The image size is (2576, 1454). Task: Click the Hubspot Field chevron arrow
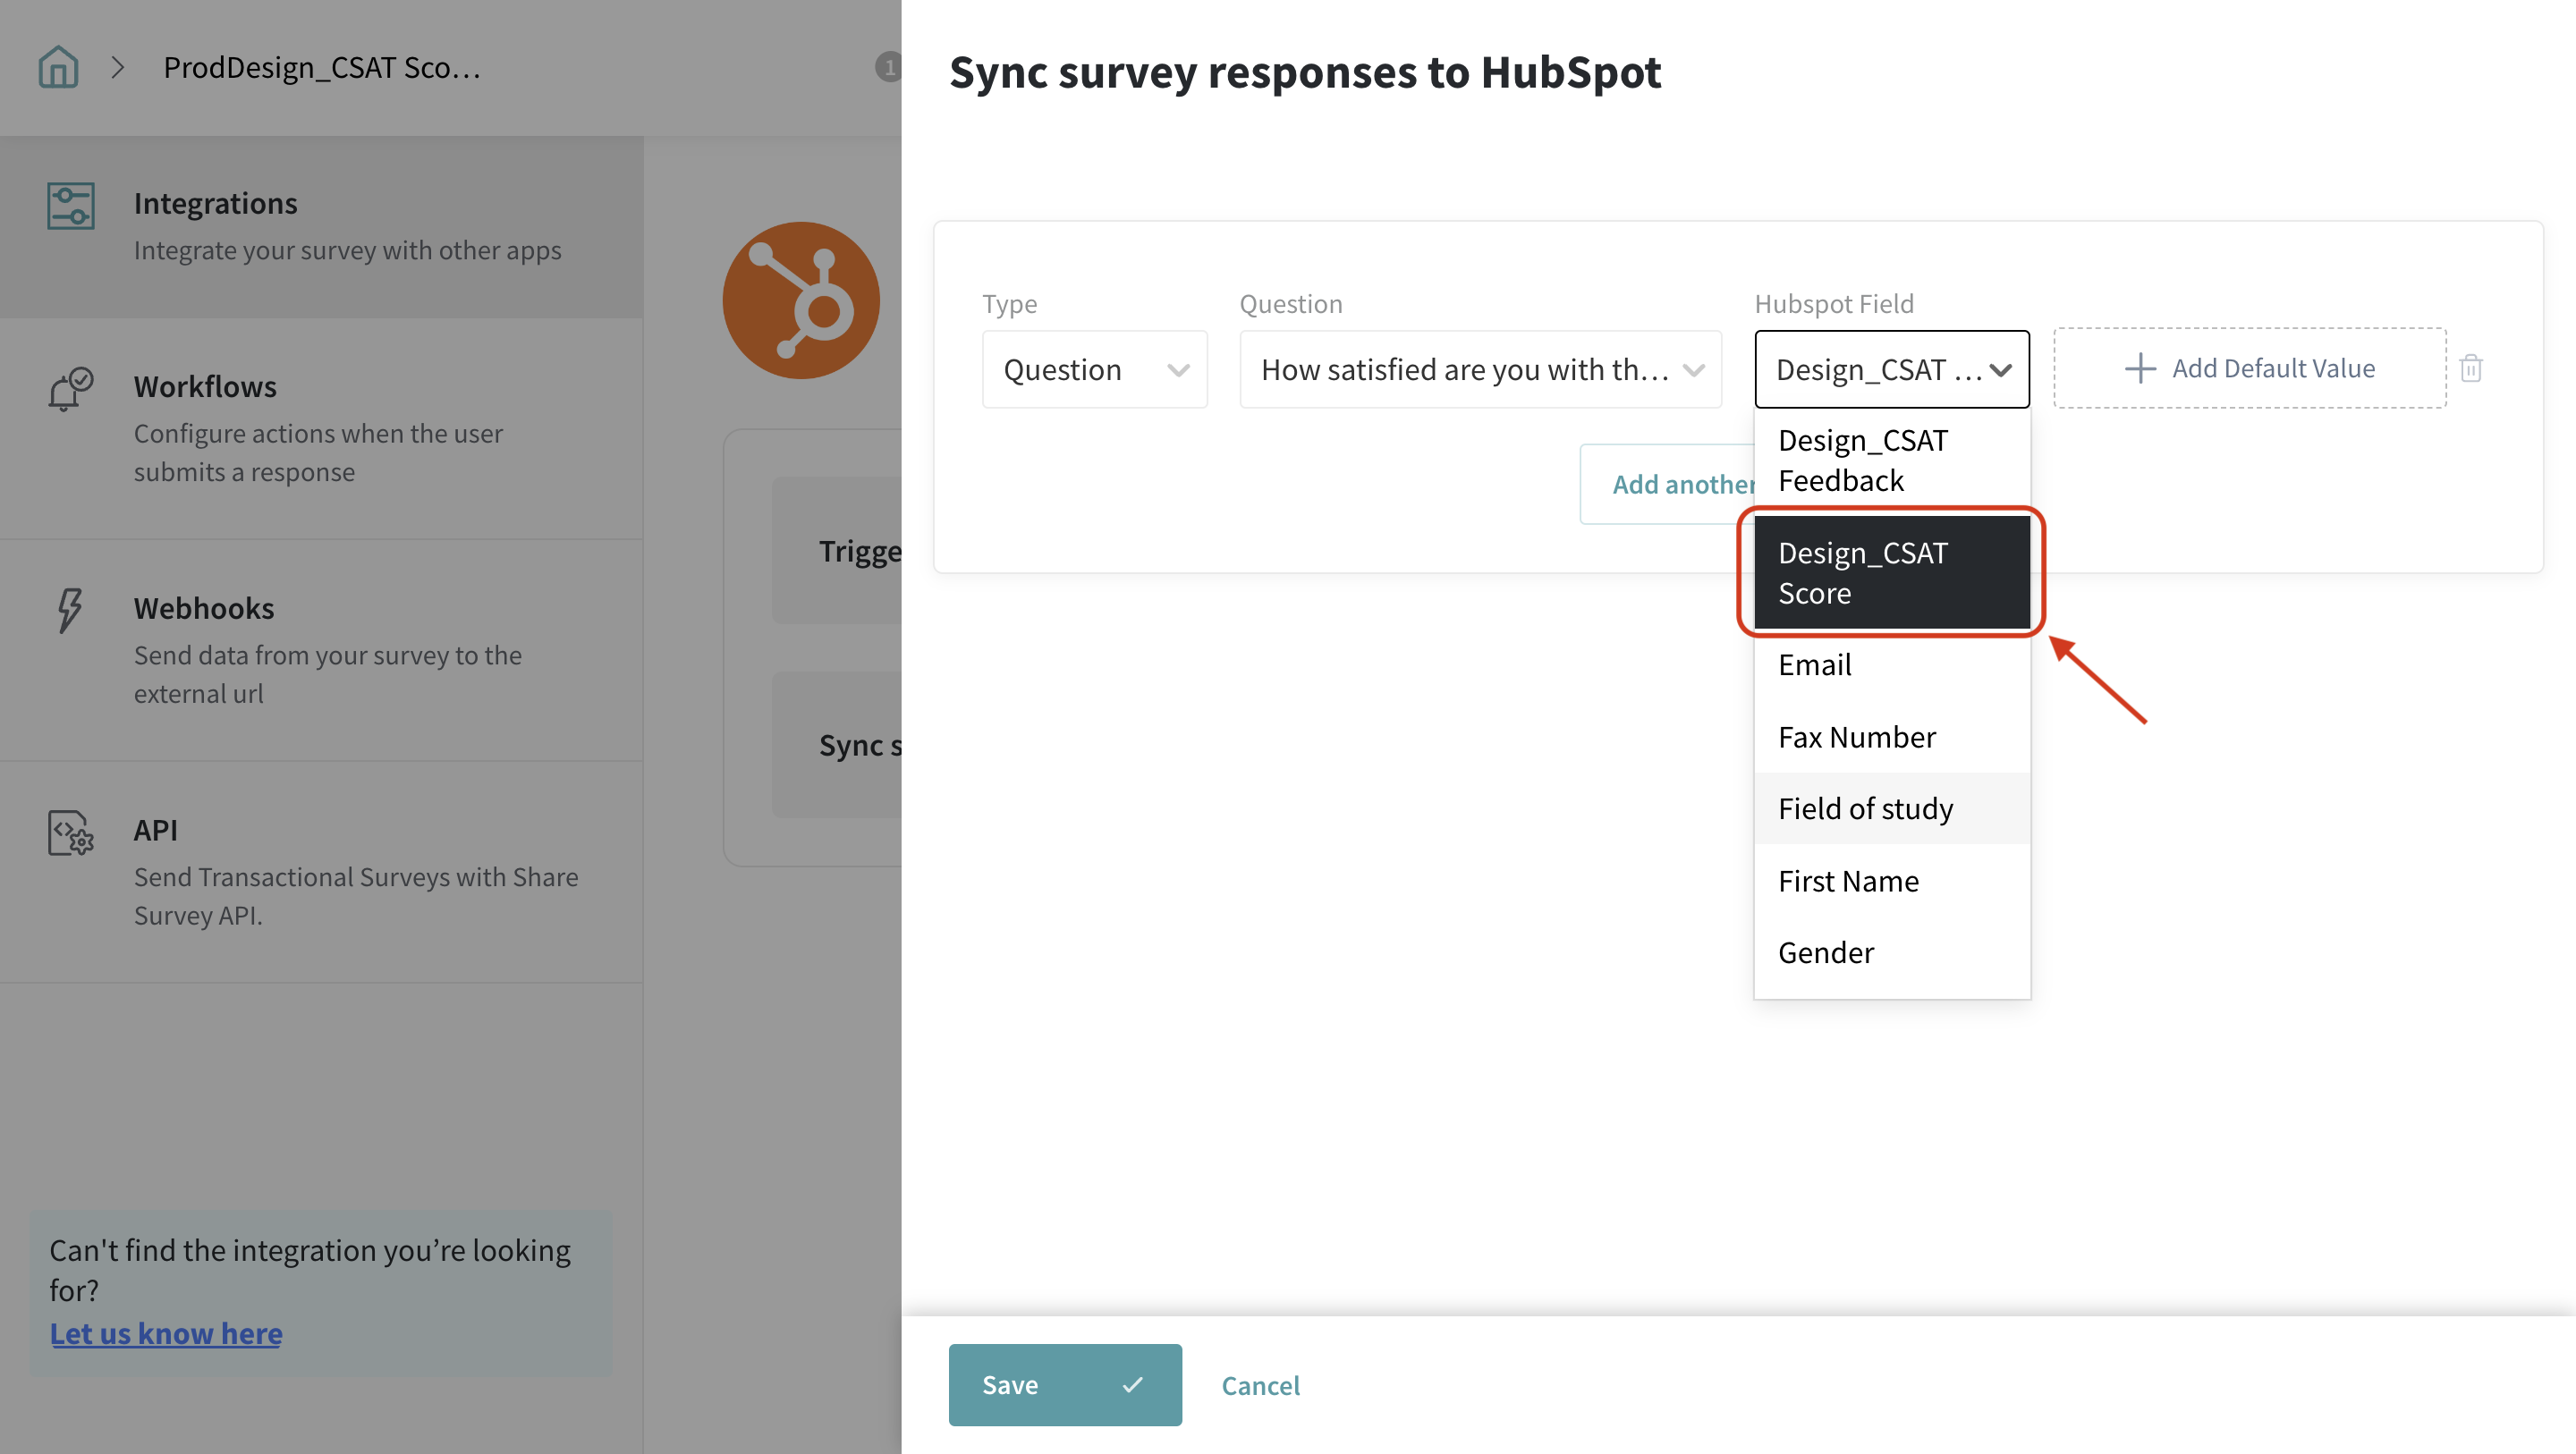(2000, 370)
